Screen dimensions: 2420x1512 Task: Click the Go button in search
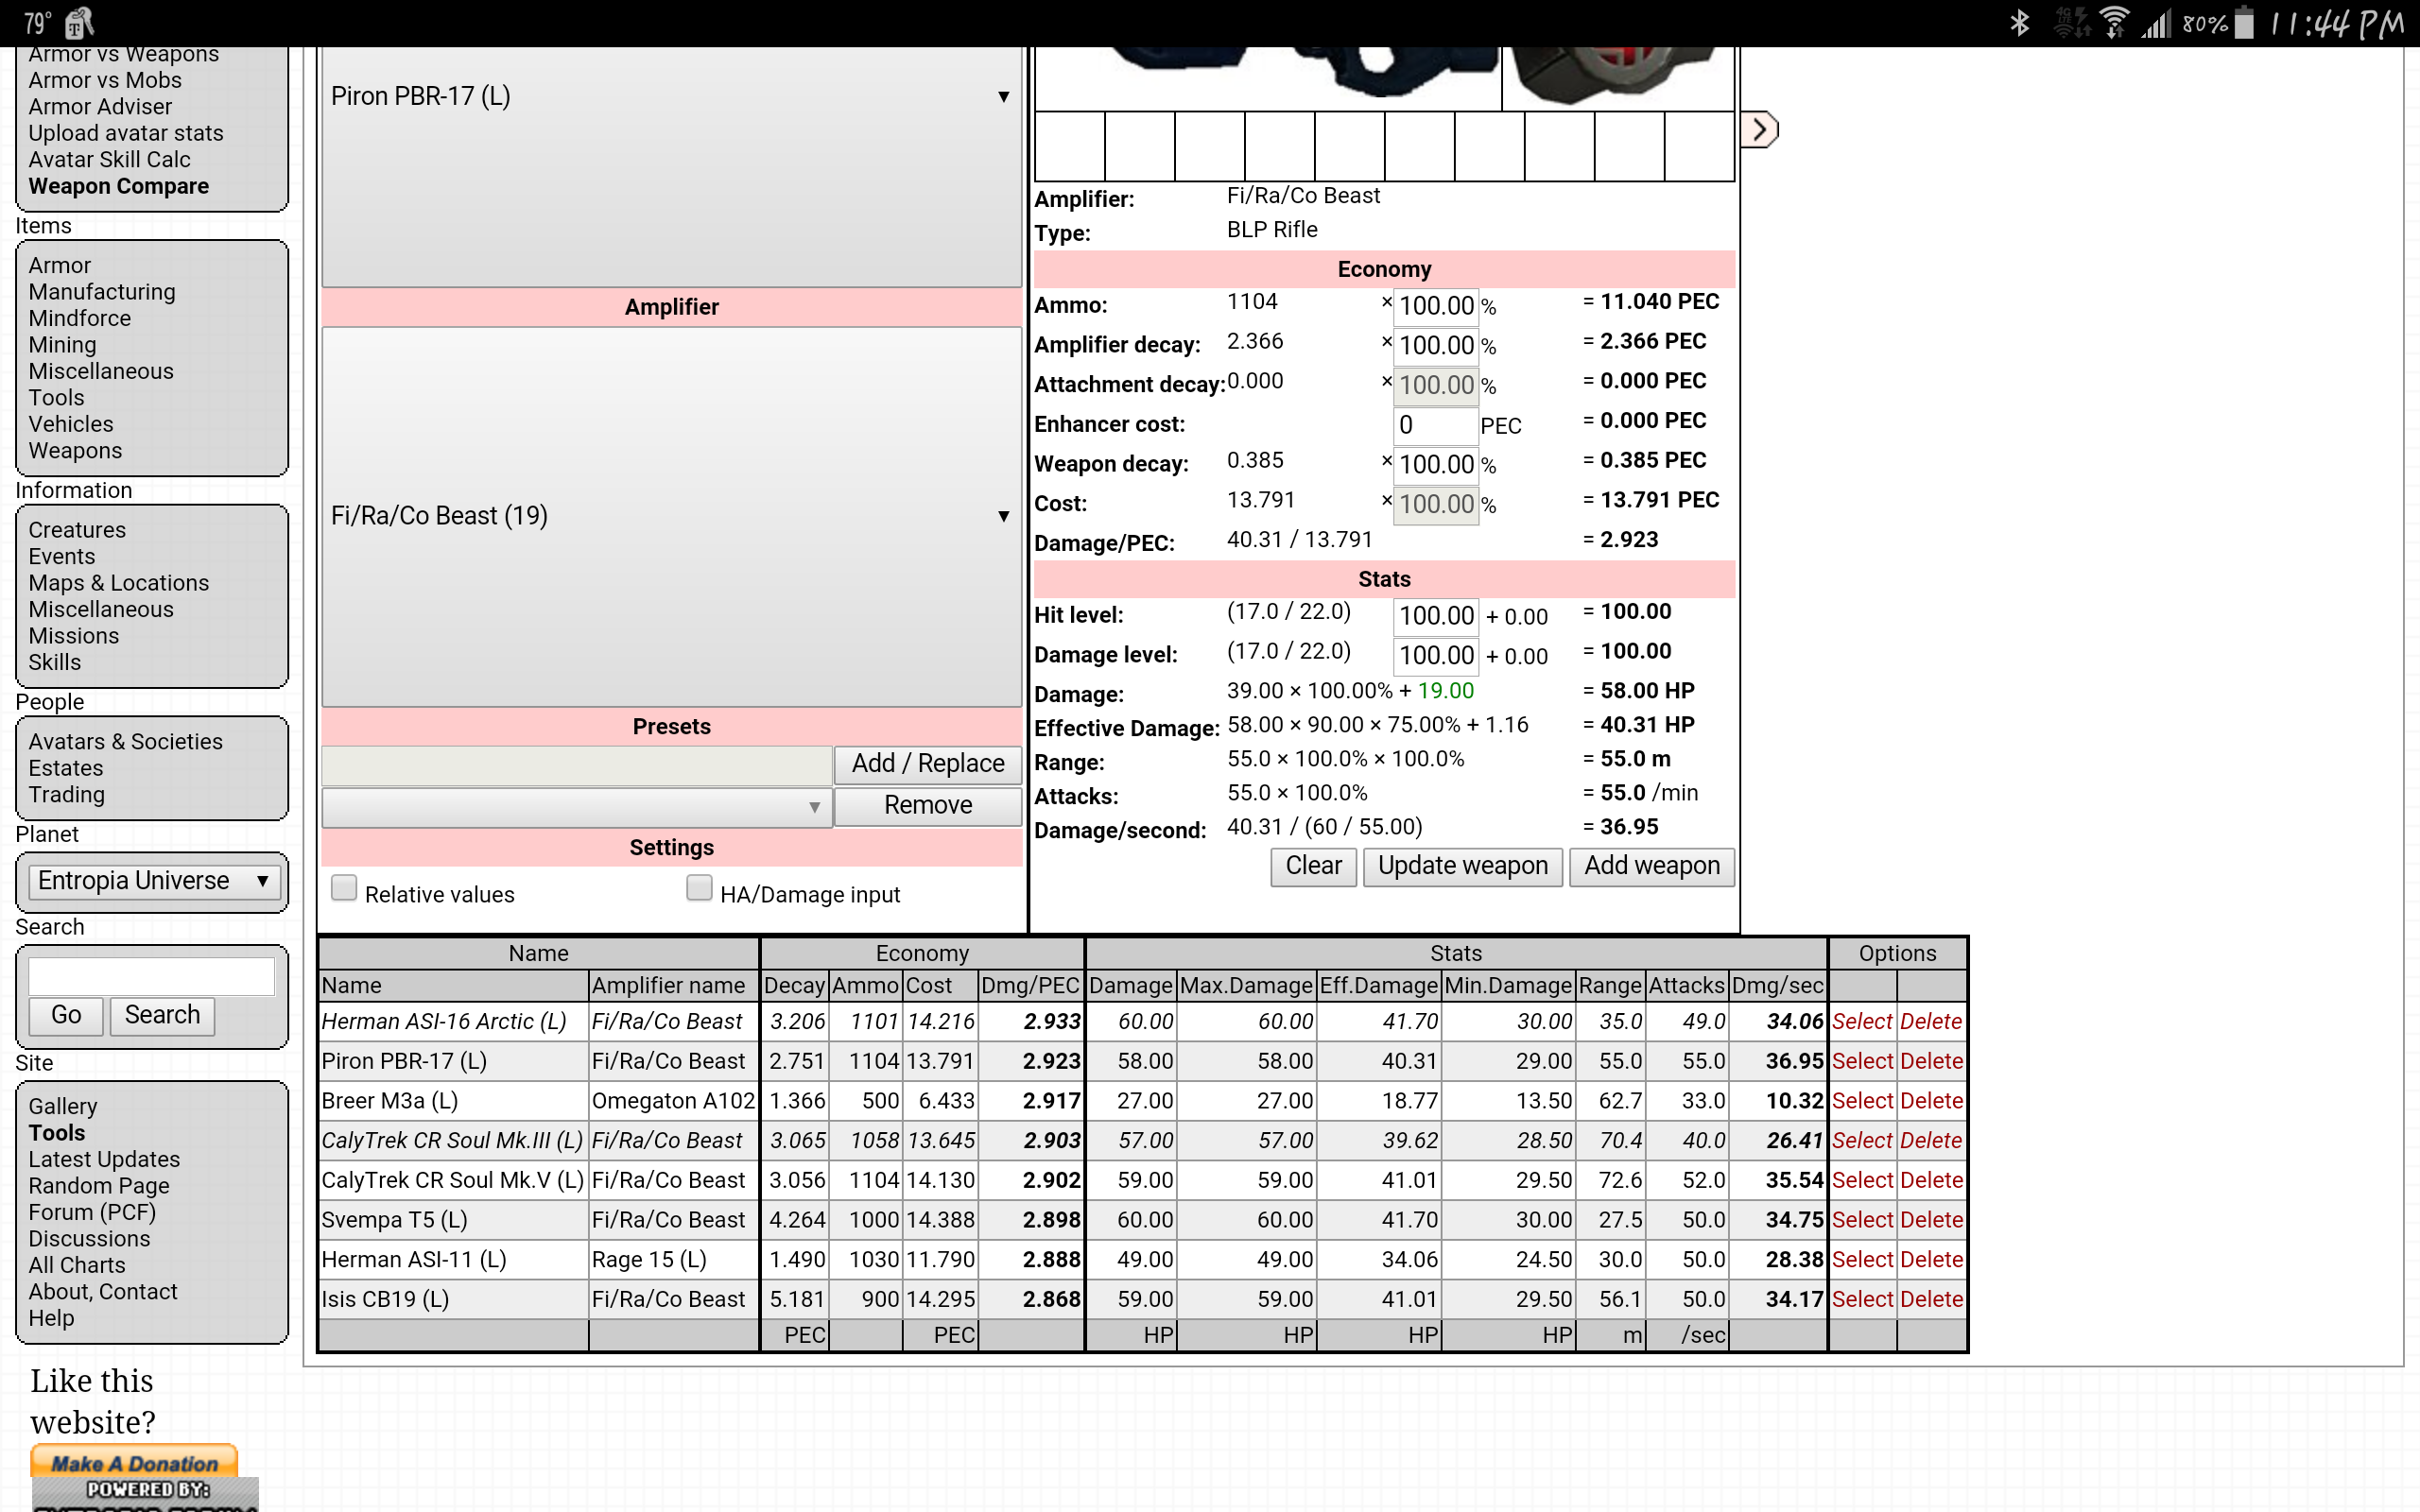[66, 1015]
